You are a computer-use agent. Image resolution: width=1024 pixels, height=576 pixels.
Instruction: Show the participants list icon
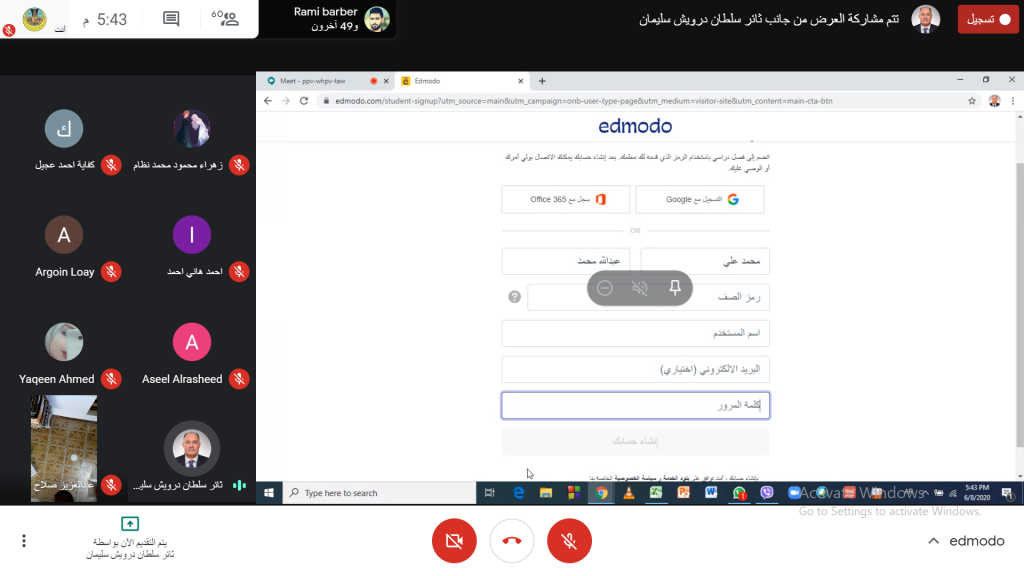[225, 18]
